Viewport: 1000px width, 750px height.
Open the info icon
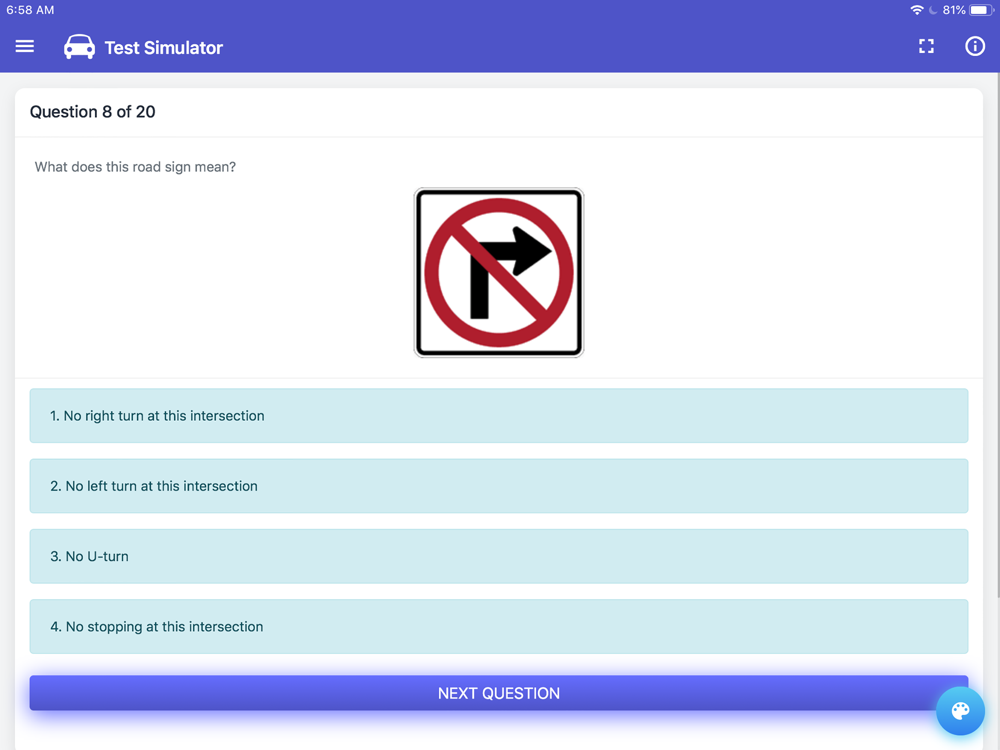[x=974, y=46]
